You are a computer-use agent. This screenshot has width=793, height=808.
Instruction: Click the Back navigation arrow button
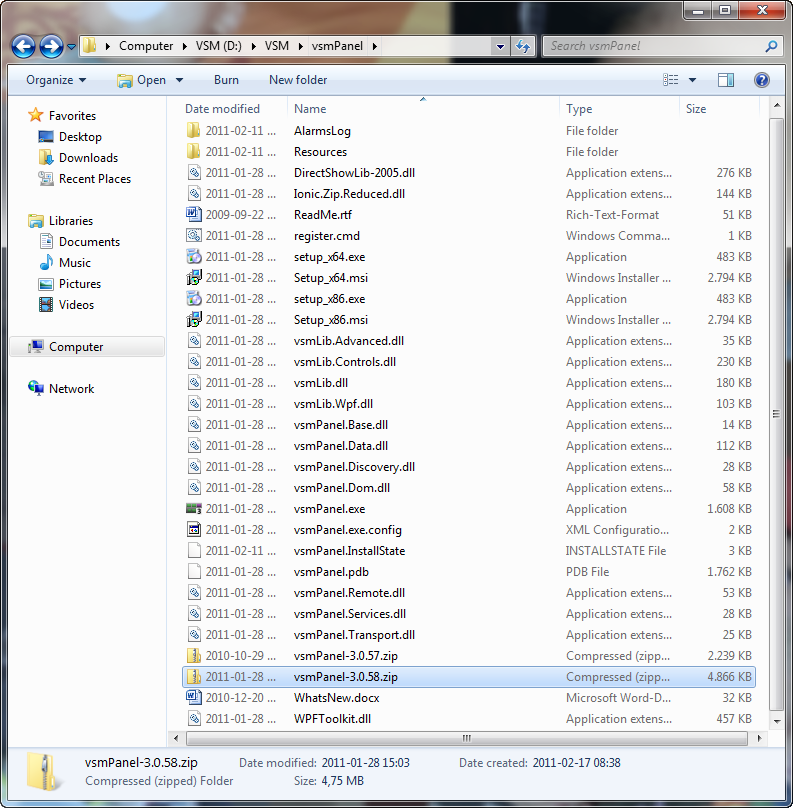[24, 46]
